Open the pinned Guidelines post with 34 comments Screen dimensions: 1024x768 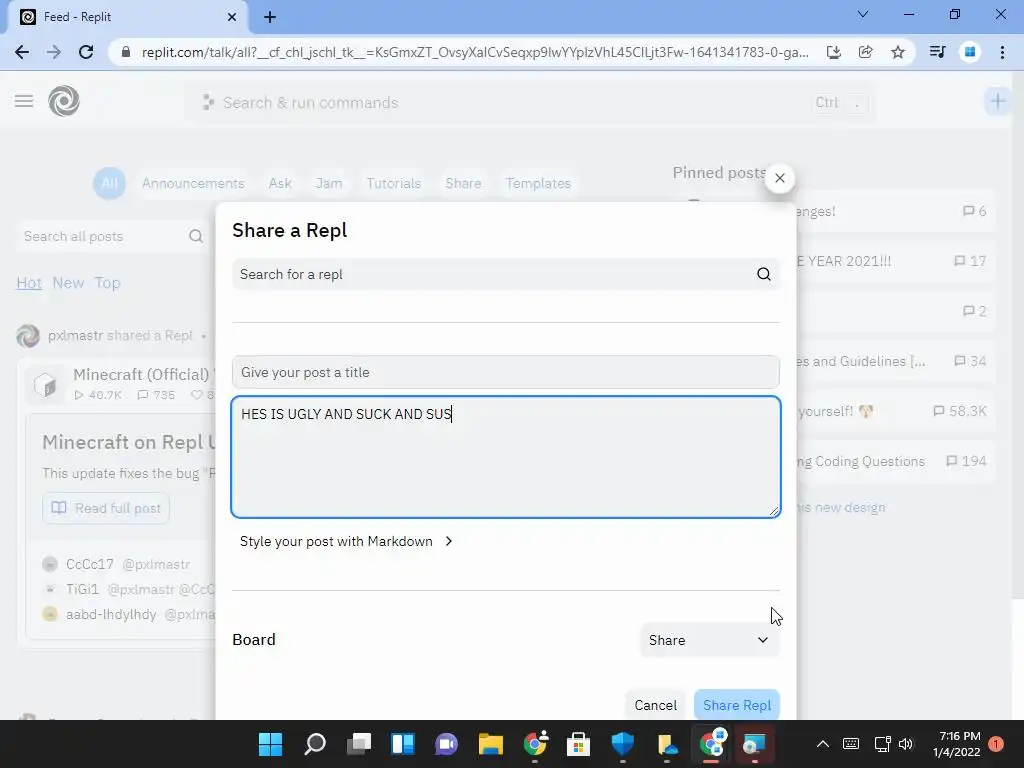(x=895, y=361)
